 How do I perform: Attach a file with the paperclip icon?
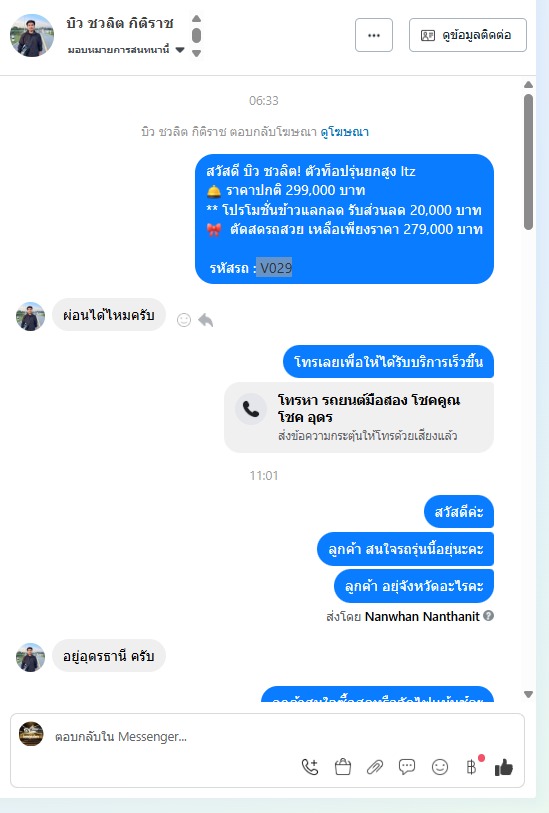[375, 767]
